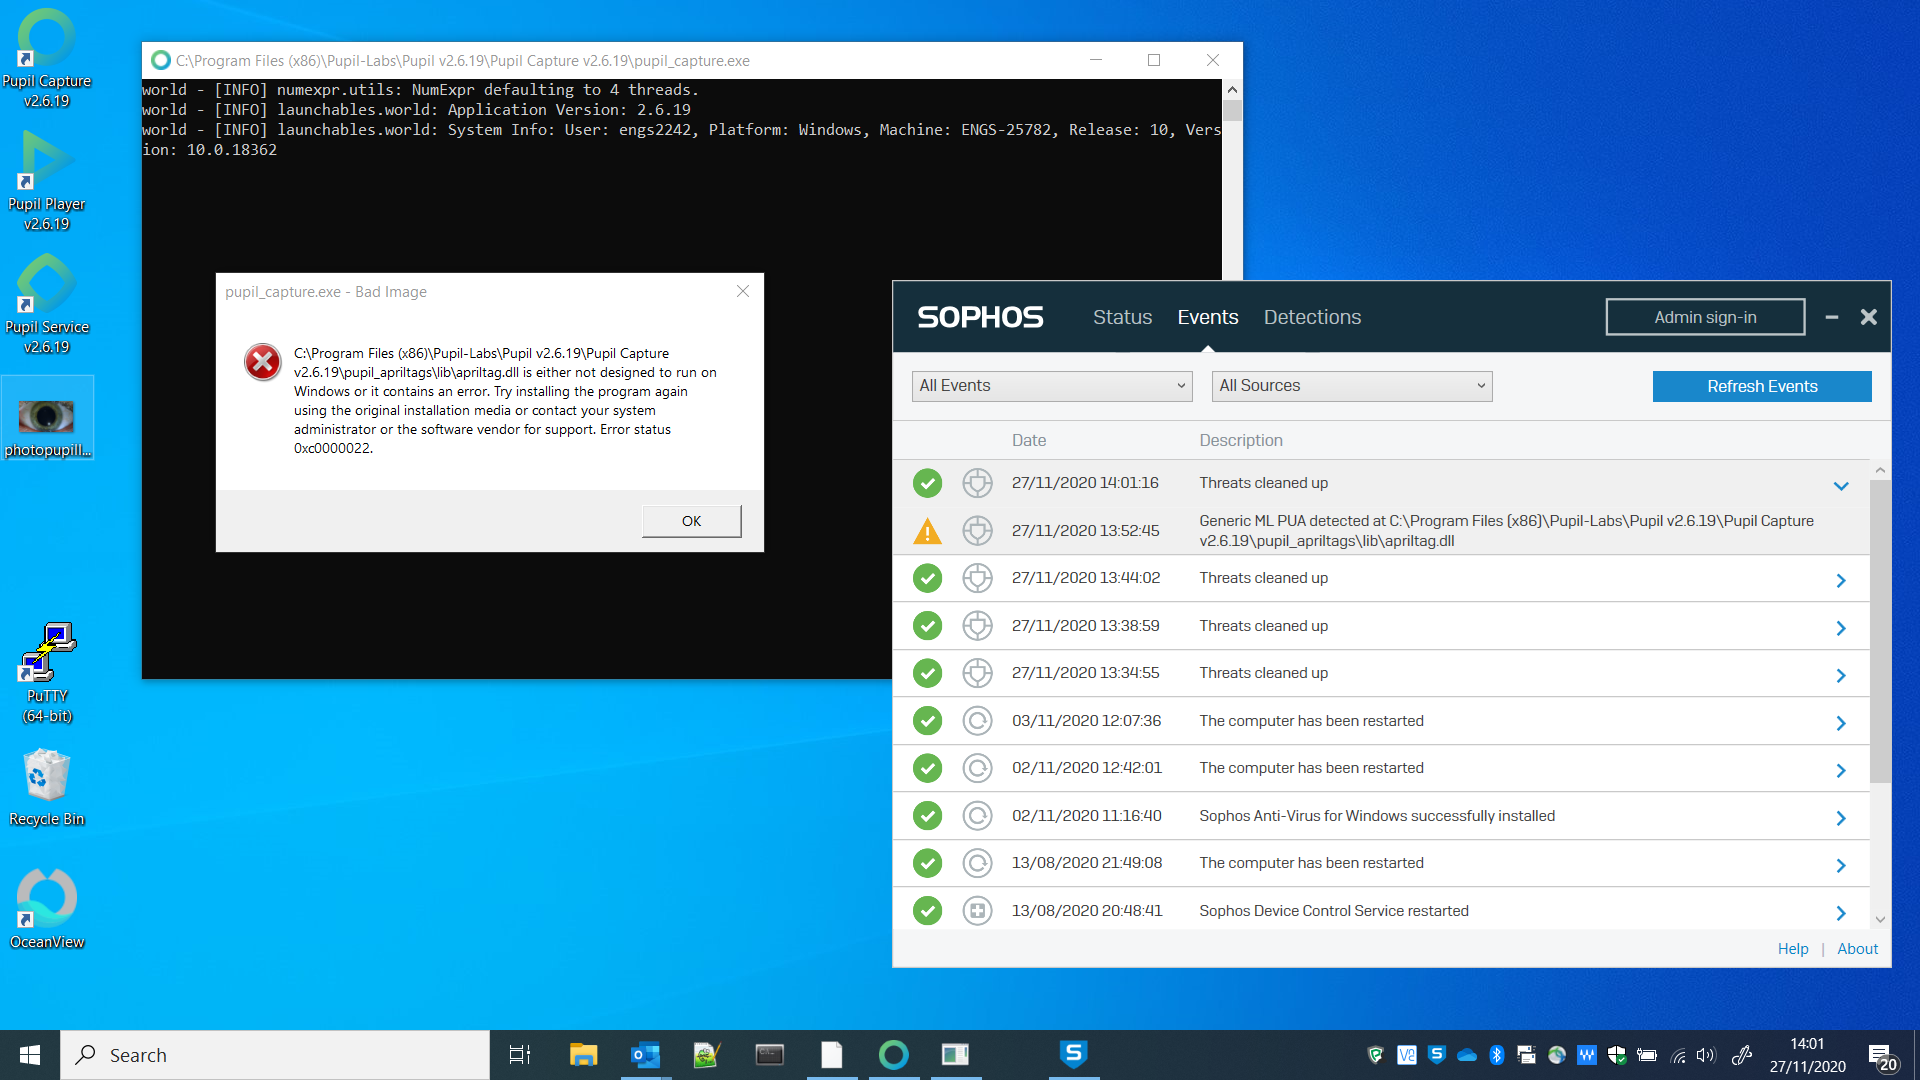
Task: Collapse the 14:01:16 Threats cleaned up event
Action: [x=1841, y=485]
